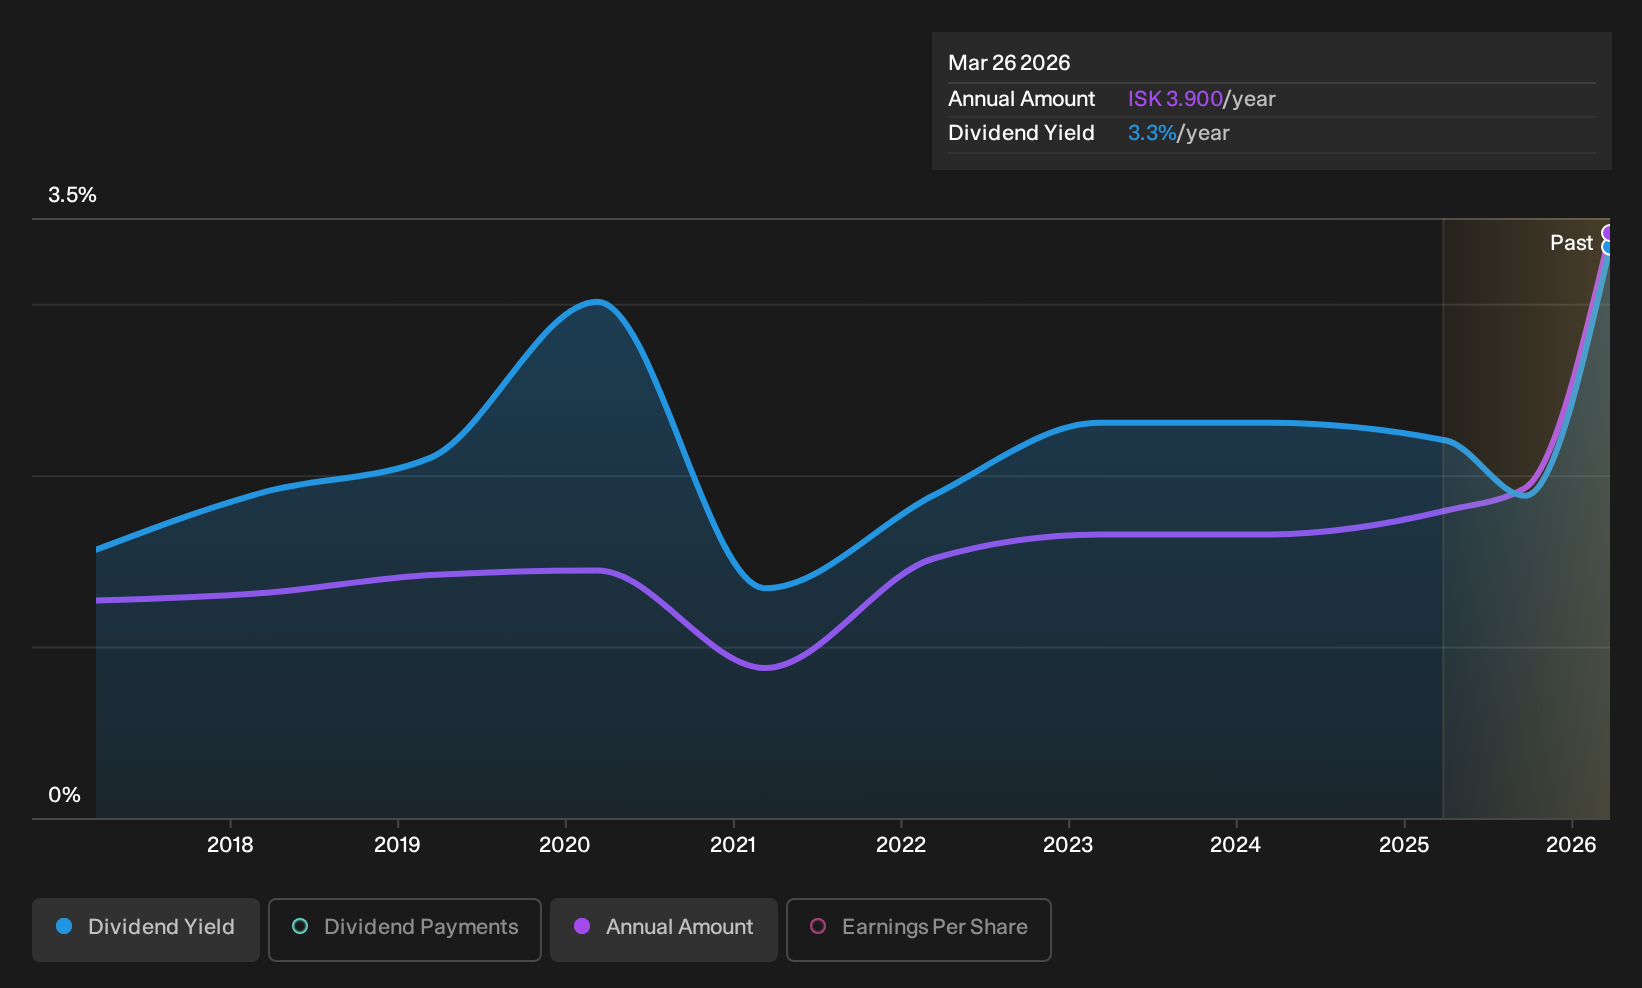This screenshot has width=1642, height=988.
Task: Select the blue Dividend Yield endpoint marker
Action: (x=1608, y=247)
